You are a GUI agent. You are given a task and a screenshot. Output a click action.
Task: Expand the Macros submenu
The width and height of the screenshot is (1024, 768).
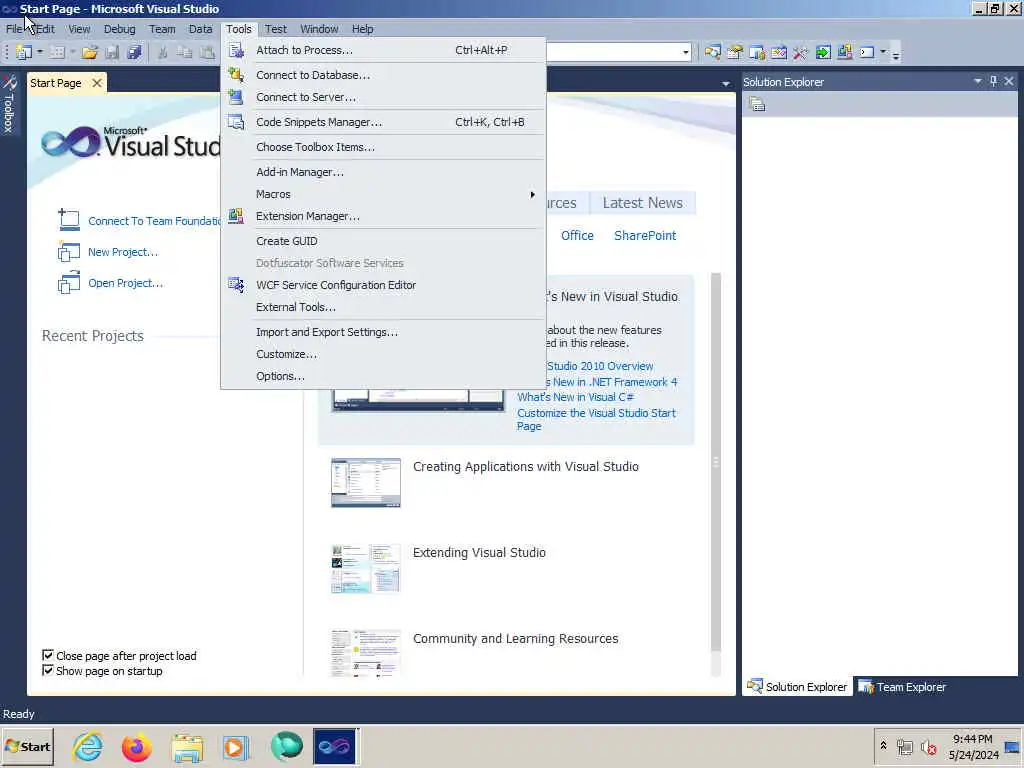coord(383,195)
